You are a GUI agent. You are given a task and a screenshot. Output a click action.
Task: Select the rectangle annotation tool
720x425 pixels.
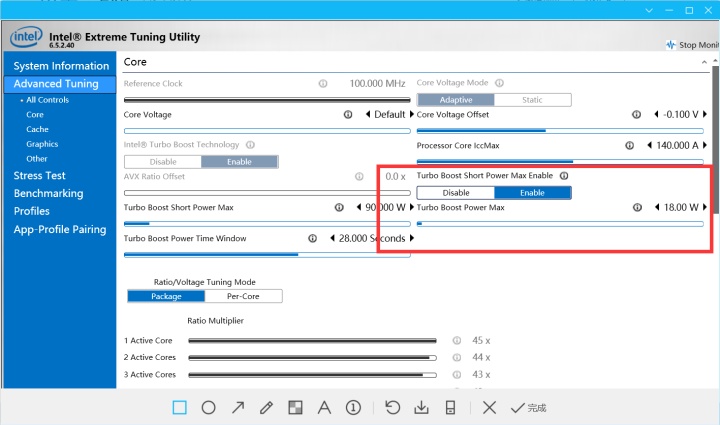180,408
